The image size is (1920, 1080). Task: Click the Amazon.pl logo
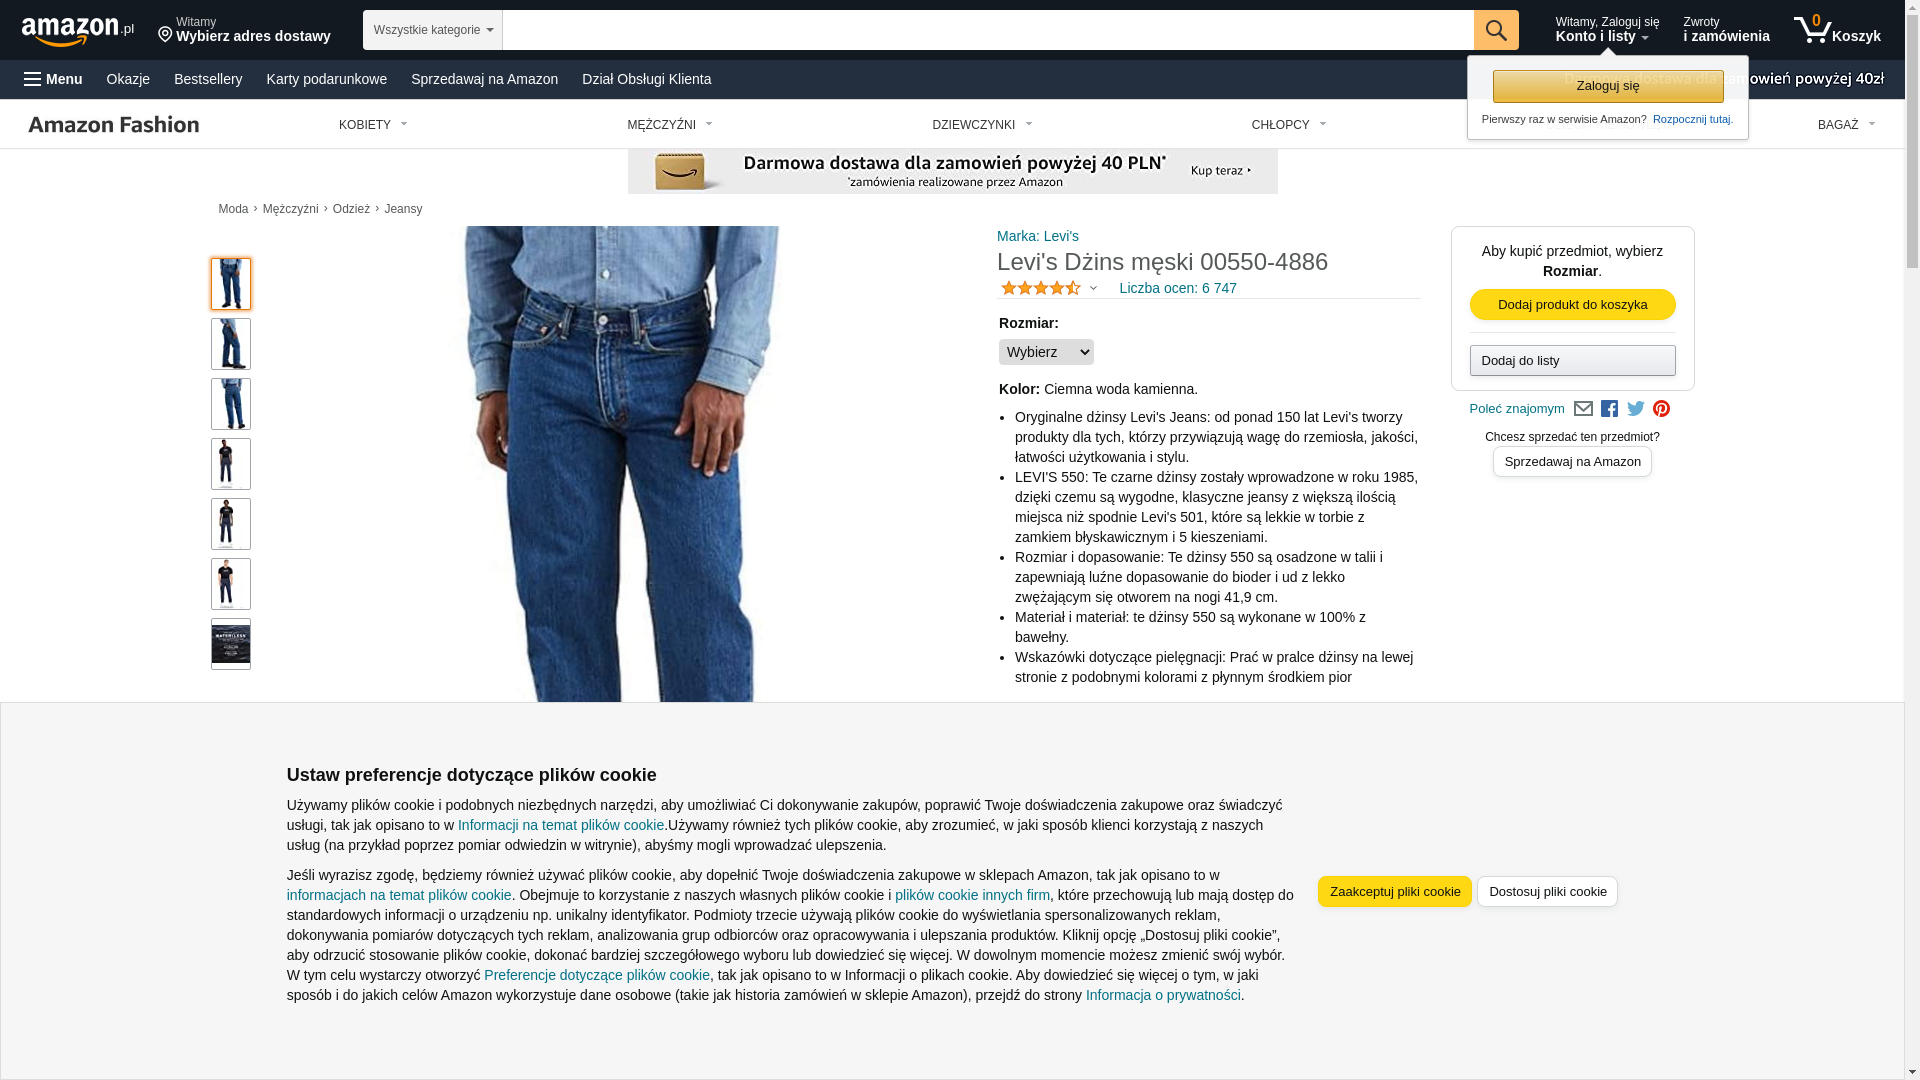pyautogui.click(x=78, y=31)
